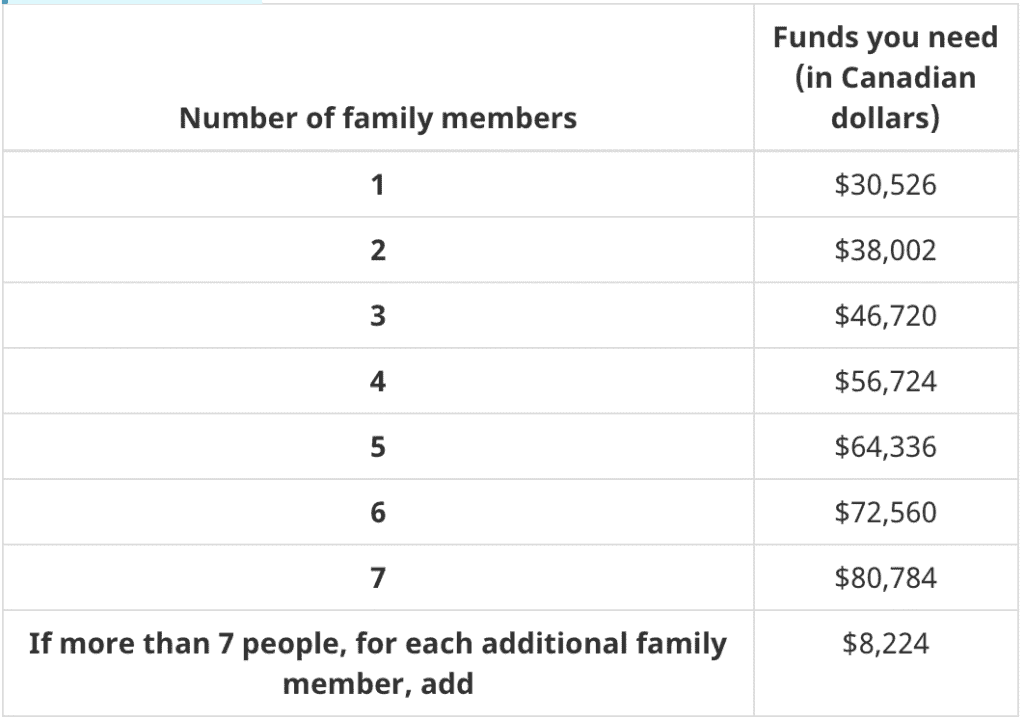The height and width of the screenshot is (719, 1024).
Task: Click the word 'dollars)' in the header
Action: coord(885,119)
